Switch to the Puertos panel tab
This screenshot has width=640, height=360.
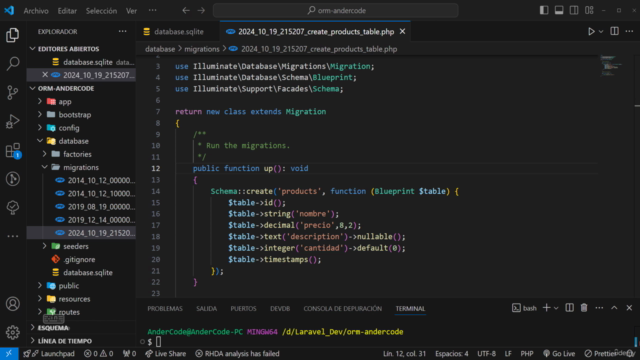(243, 309)
